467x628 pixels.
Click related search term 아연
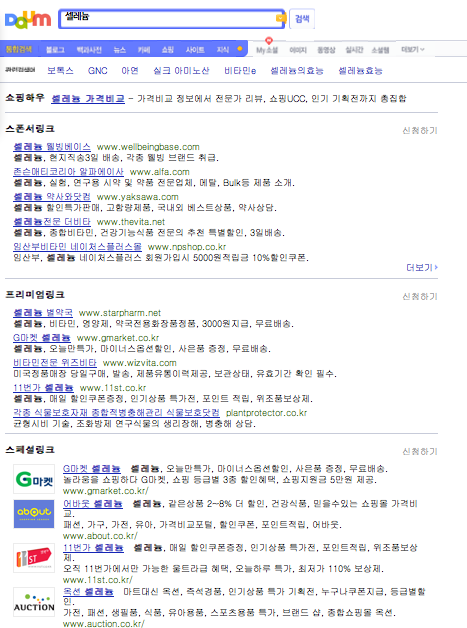click(130, 71)
